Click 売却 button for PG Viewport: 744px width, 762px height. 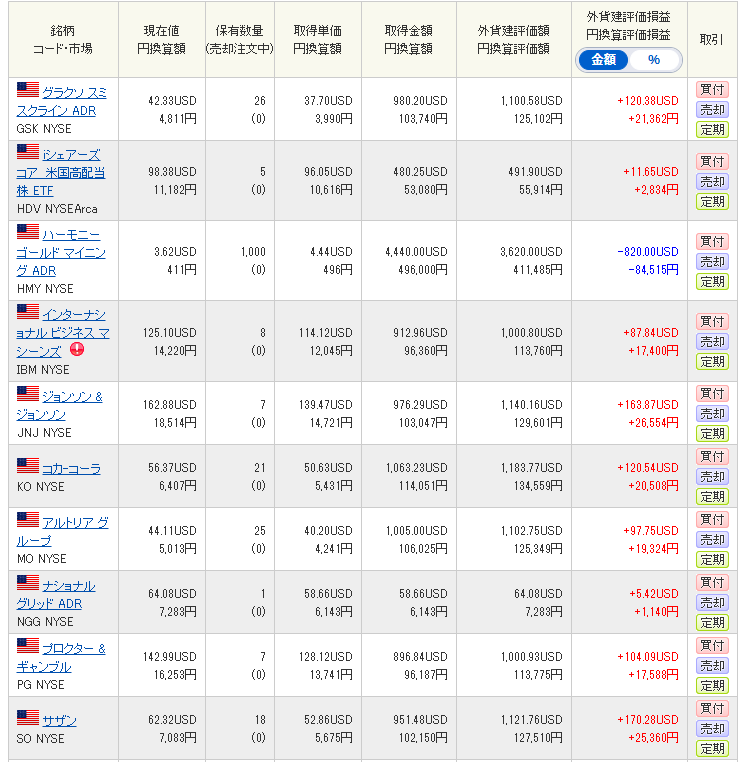pyautogui.click(x=712, y=666)
